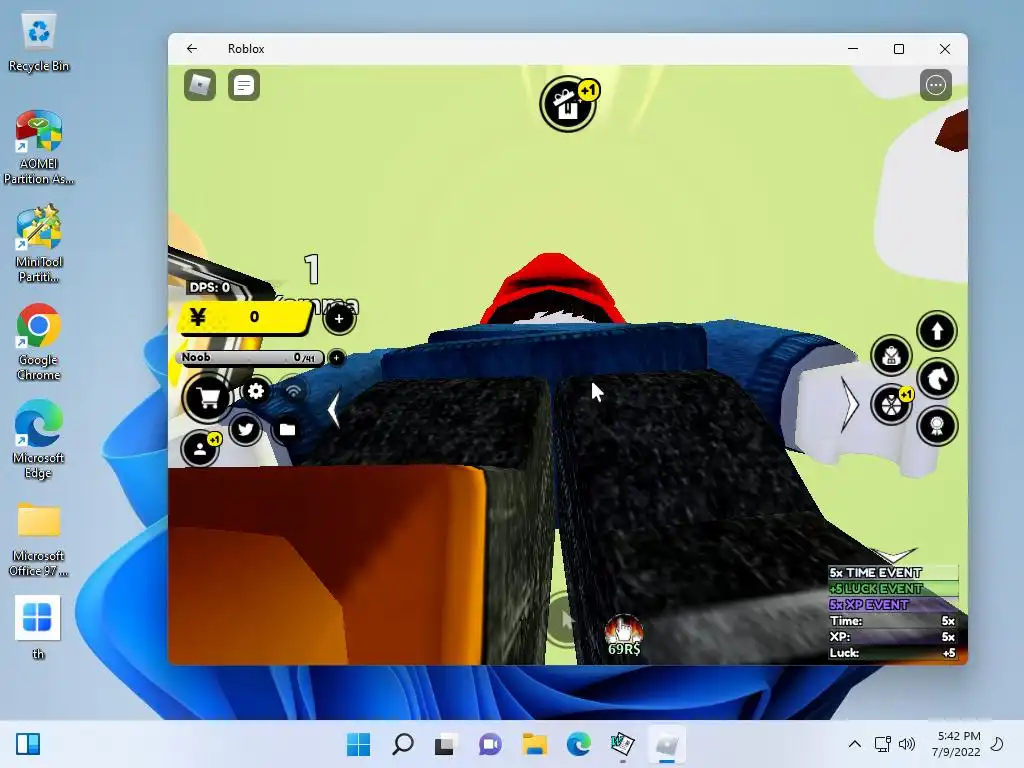Click the XP: 5x stat row
This screenshot has height=768, width=1024.
click(893, 637)
